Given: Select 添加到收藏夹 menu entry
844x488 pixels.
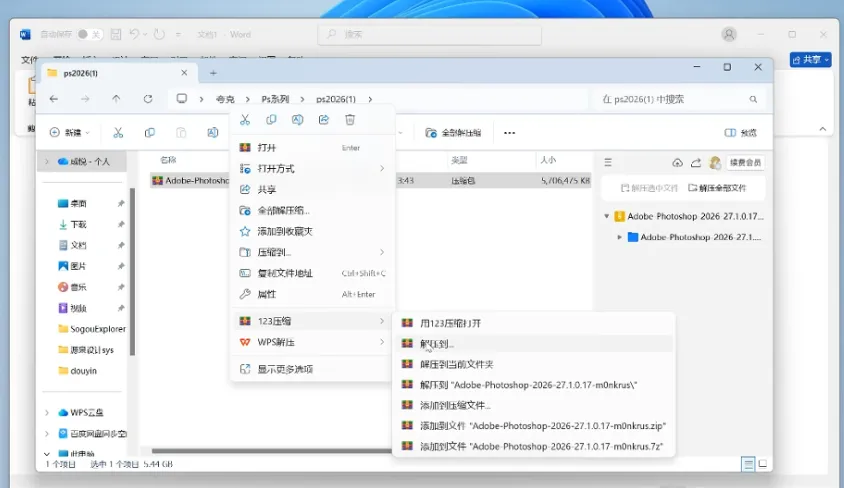Looking at the screenshot, I should [313, 231].
